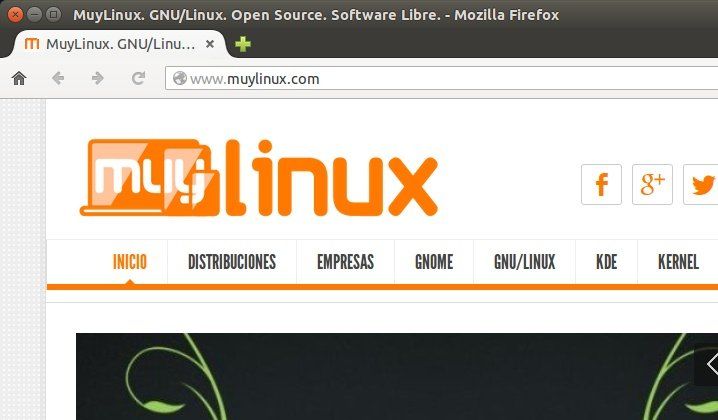Screen dimensions: 718x420
Task: Go forward with the right arrow
Action: point(98,78)
